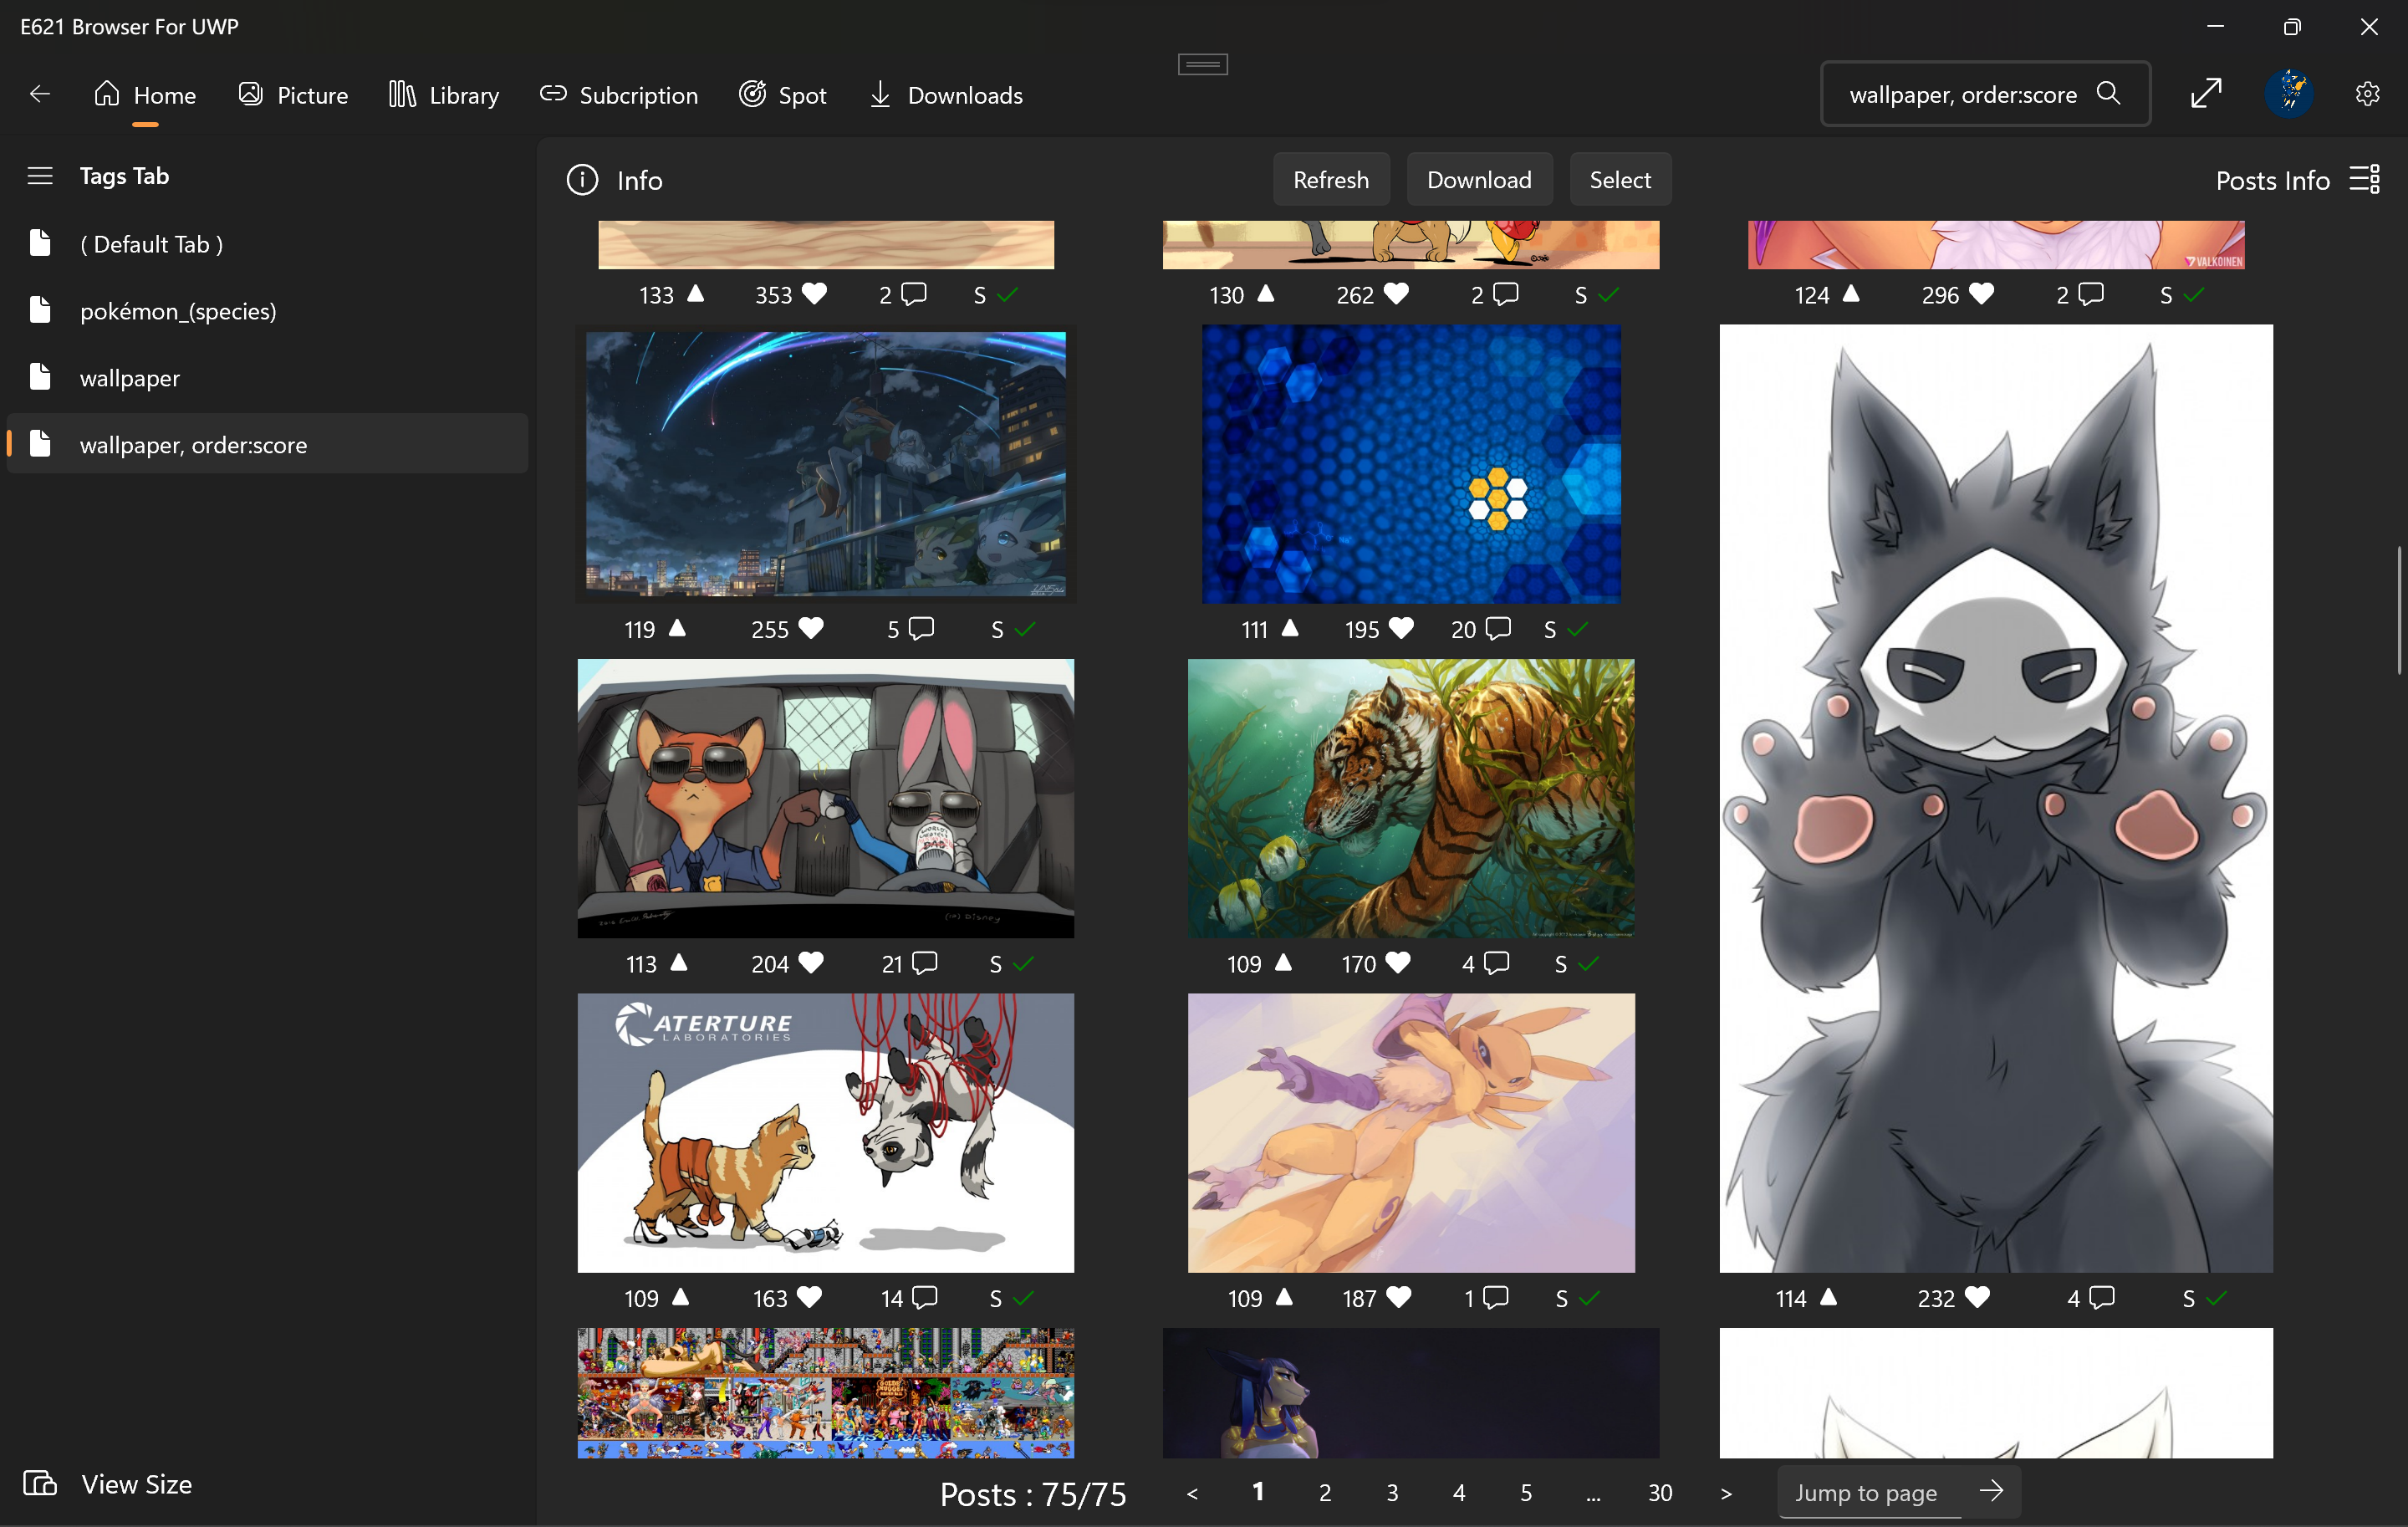Favorite the blue hexagon wallpaper post

1402,628
